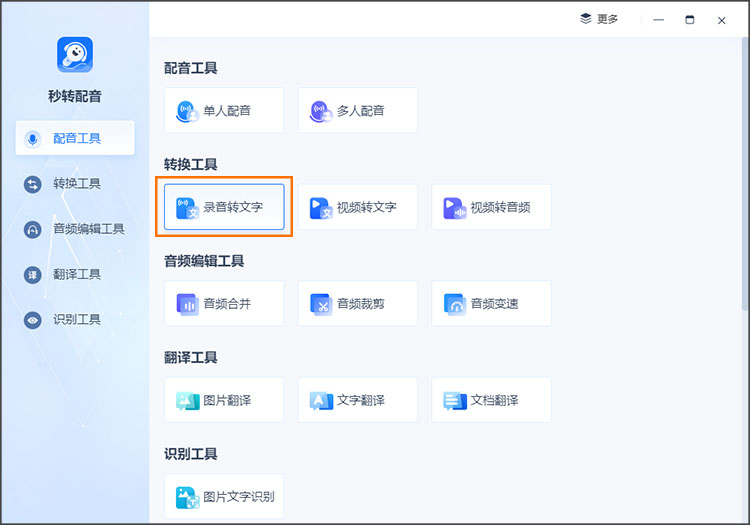The image size is (750, 525).
Task: Click the 翻译工具 section heading
Action: [x=190, y=358]
